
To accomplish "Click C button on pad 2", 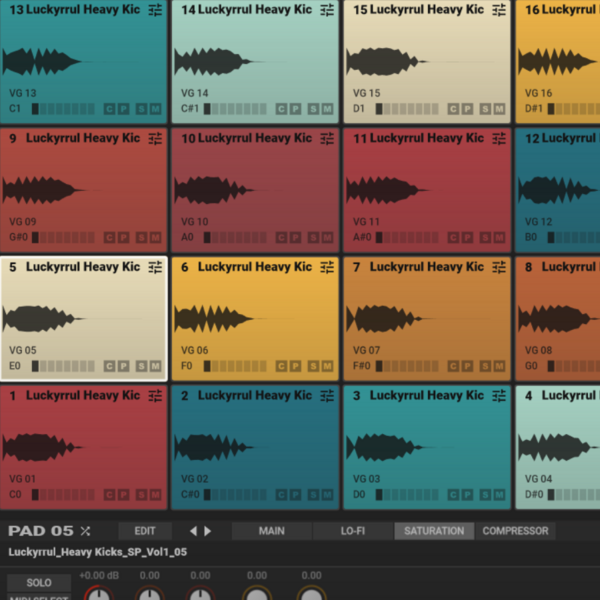I will click(x=281, y=495).
